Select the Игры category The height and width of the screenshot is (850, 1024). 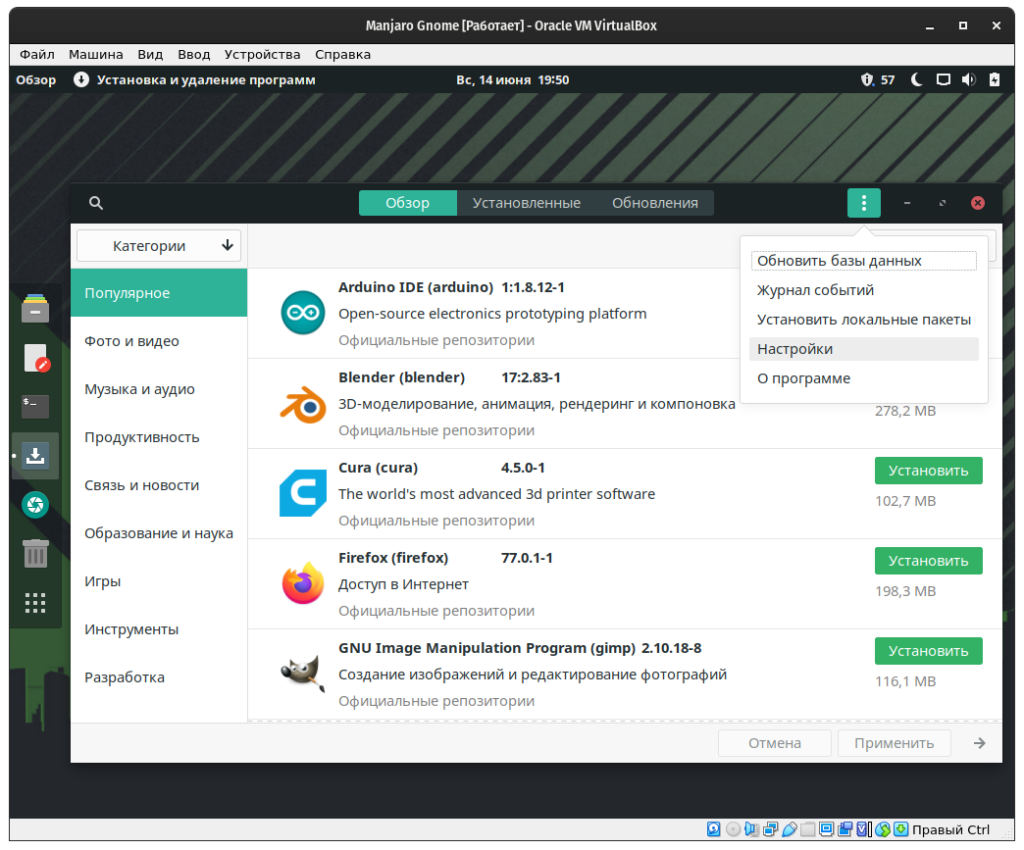[159, 581]
